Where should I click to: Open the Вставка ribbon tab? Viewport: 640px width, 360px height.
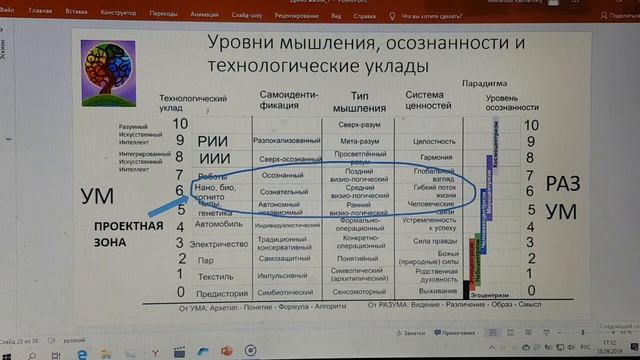pos(76,12)
